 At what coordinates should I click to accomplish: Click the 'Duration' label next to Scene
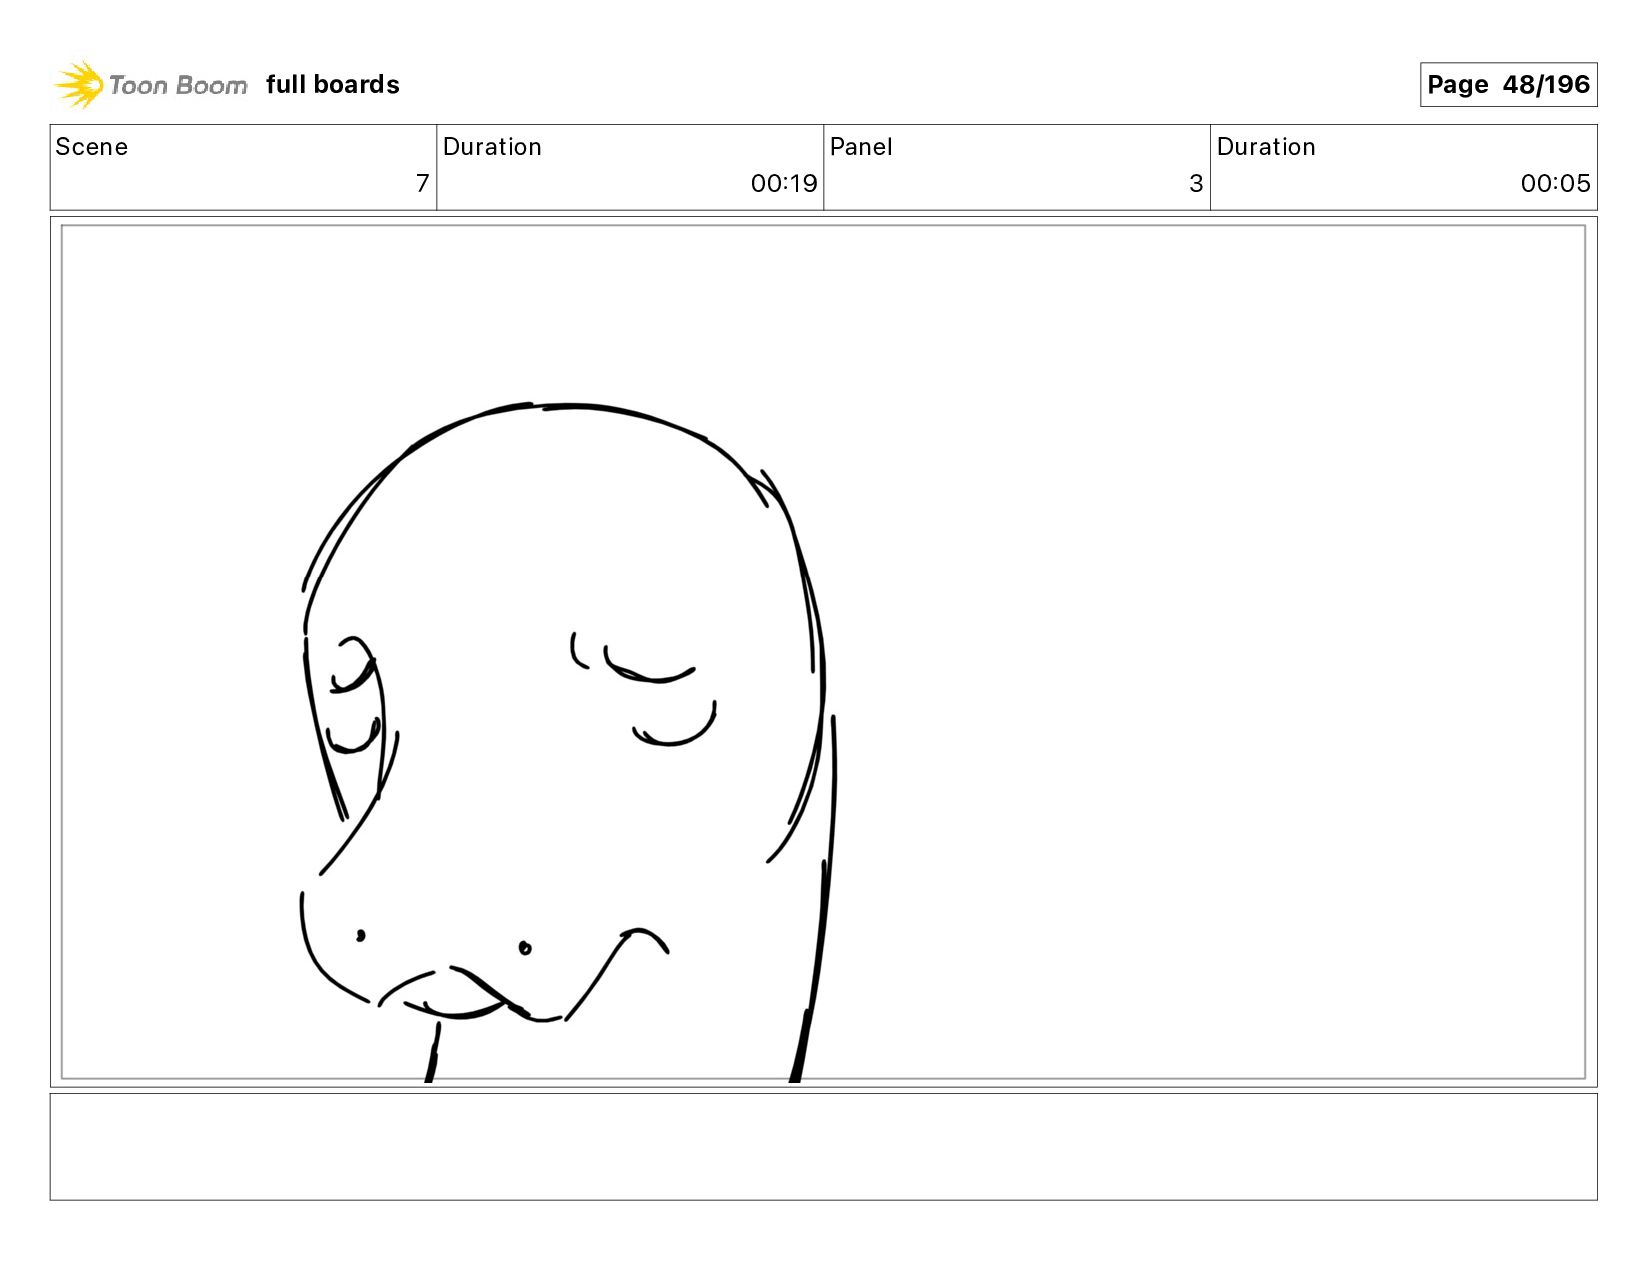coord(492,147)
